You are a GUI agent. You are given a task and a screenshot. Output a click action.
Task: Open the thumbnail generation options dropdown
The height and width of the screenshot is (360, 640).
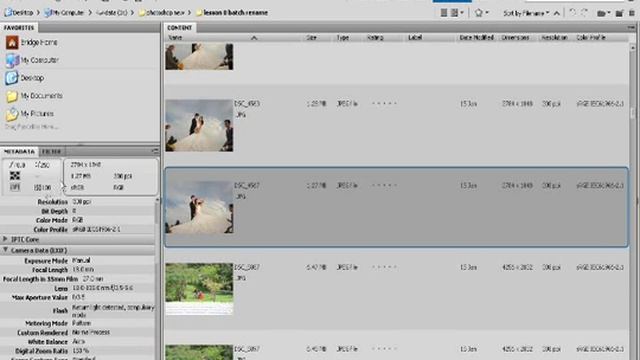pos(457,13)
